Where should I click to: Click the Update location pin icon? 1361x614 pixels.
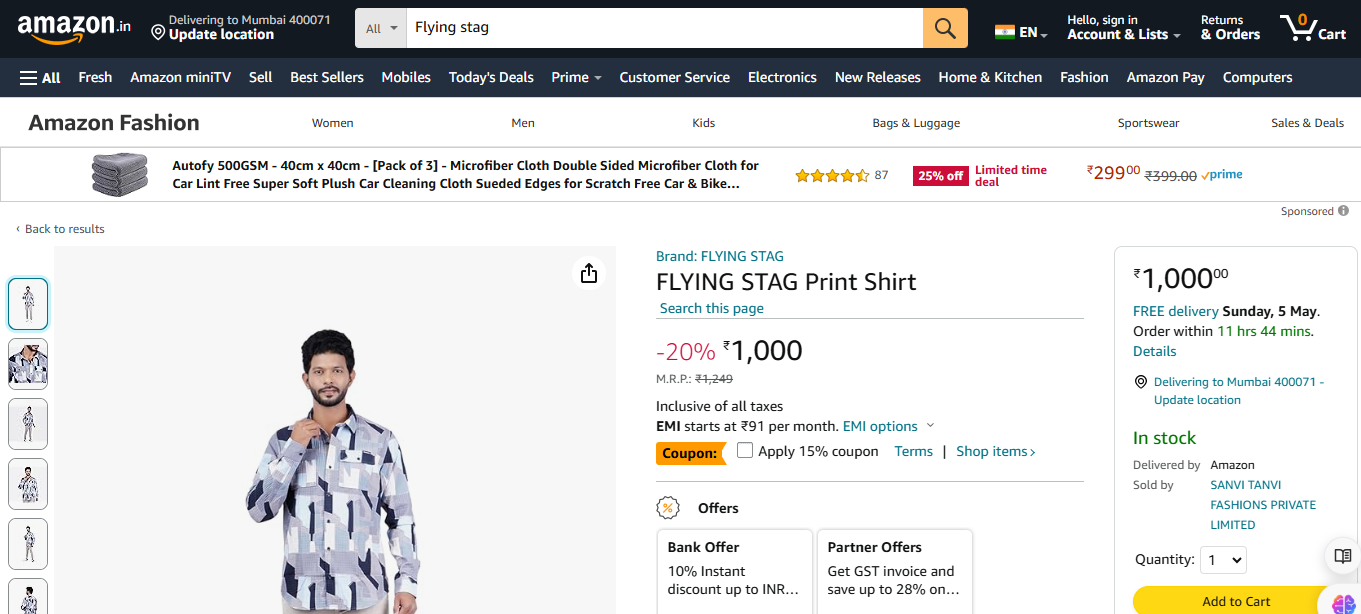(x=158, y=33)
